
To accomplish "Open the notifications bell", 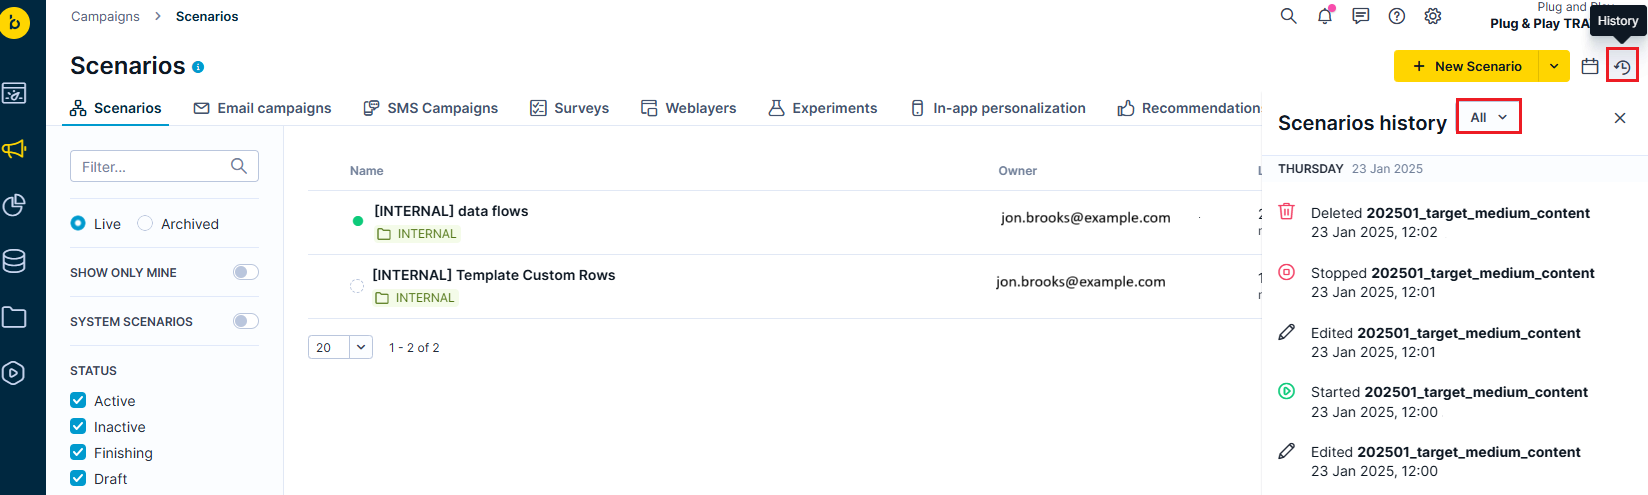I will [1325, 16].
